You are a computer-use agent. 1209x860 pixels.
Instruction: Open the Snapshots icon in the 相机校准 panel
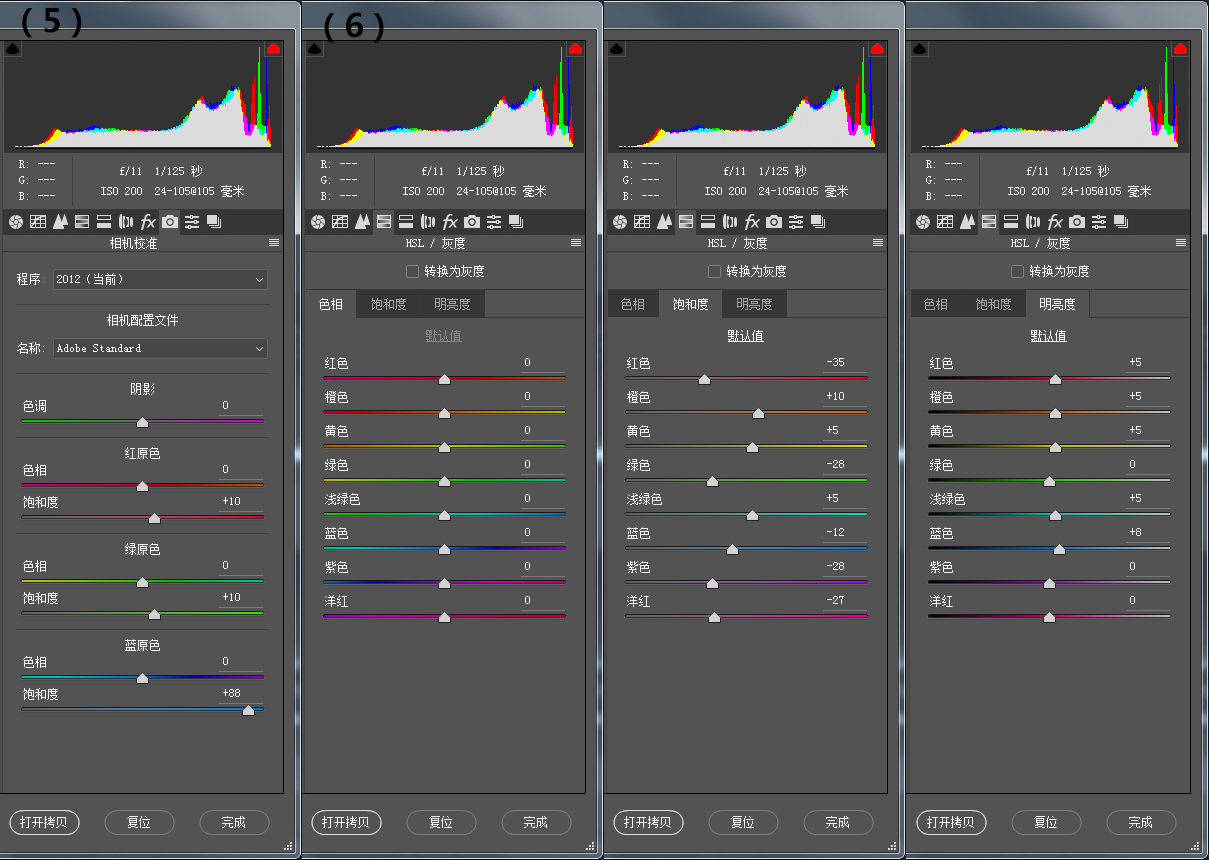(x=214, y=222)
